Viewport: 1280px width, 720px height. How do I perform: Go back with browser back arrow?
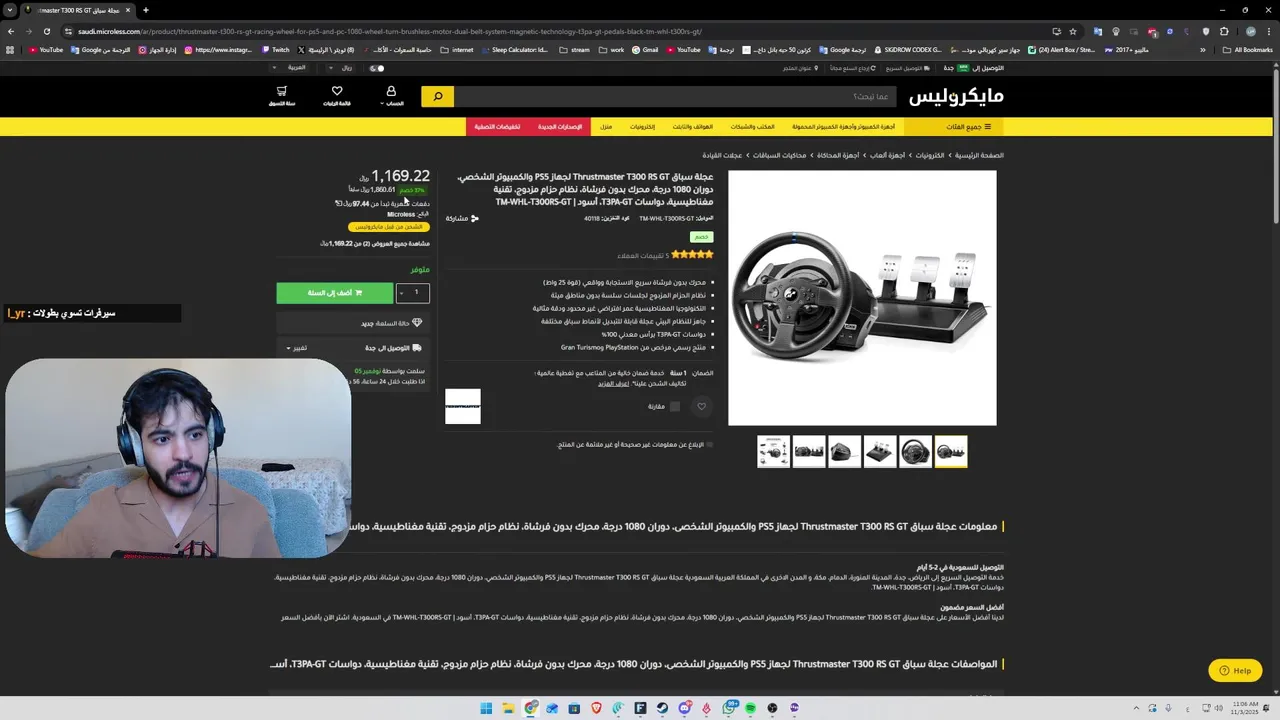(x=11, y=31)
